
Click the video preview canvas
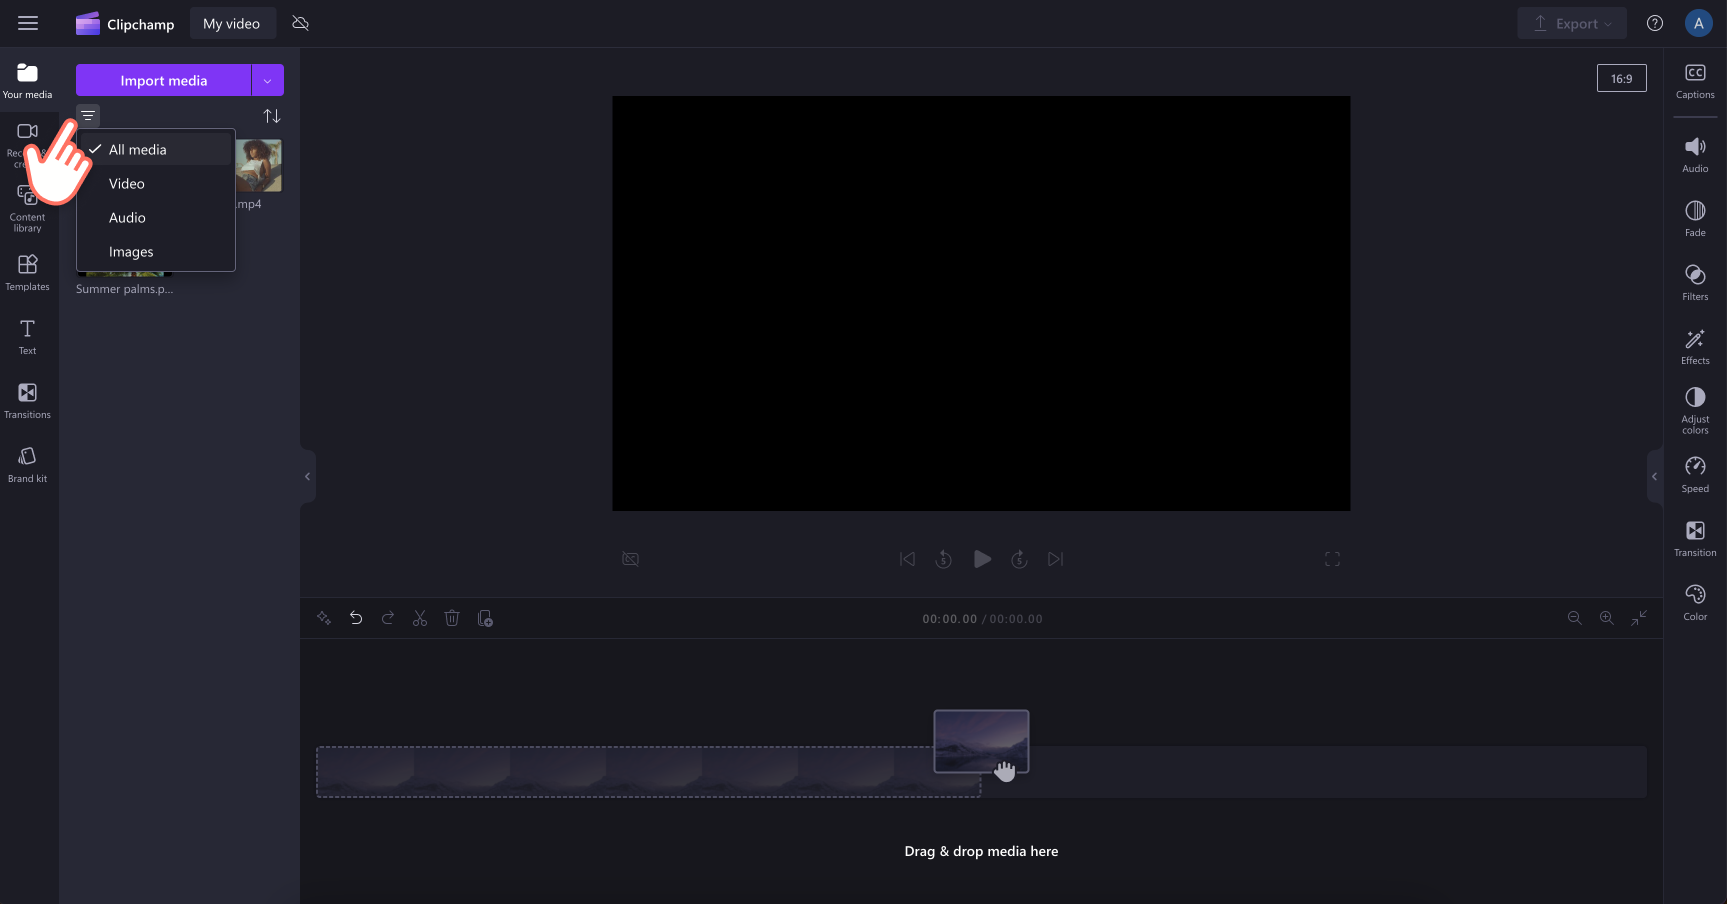coord(981,303)
